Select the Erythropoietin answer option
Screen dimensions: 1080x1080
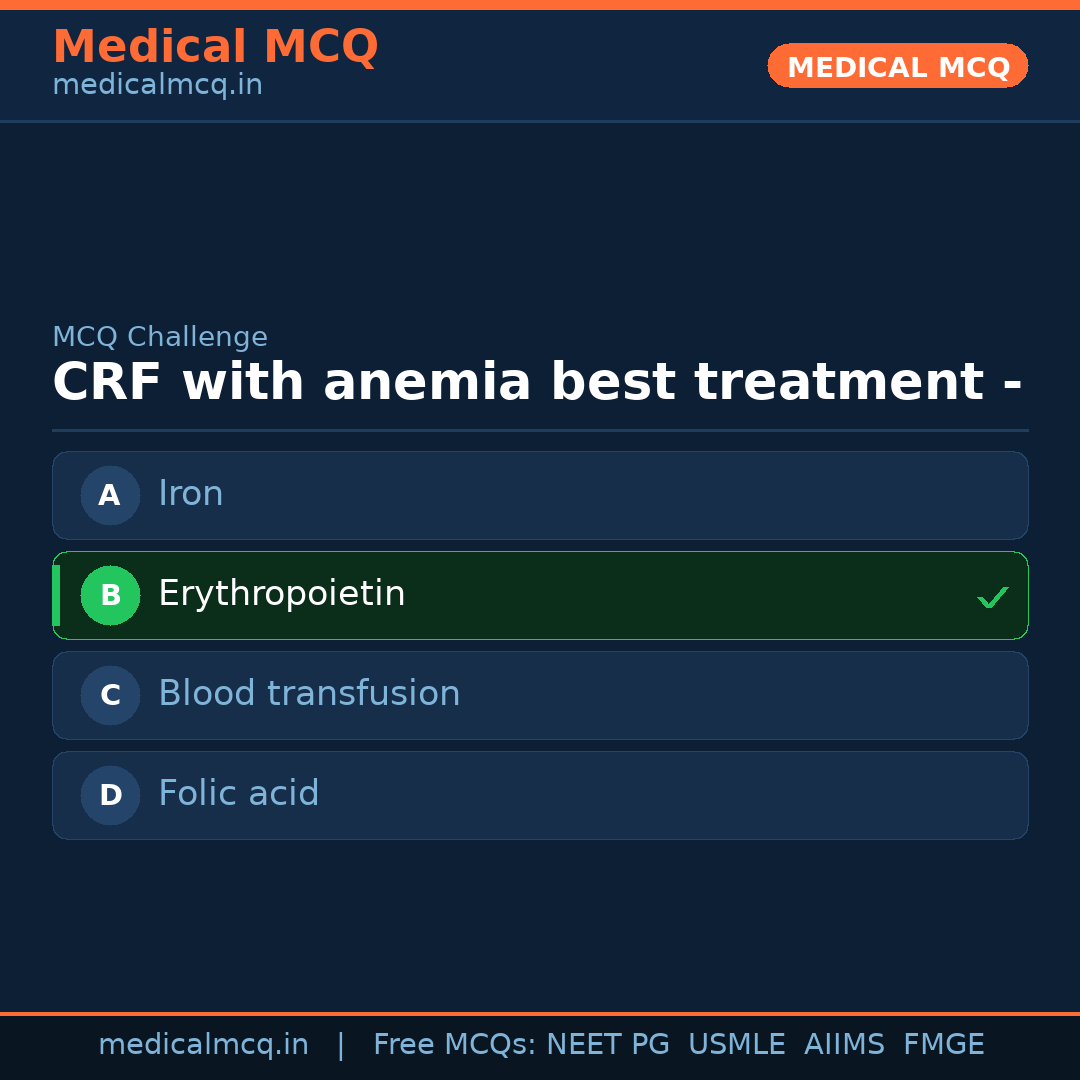tap(540, 595)
